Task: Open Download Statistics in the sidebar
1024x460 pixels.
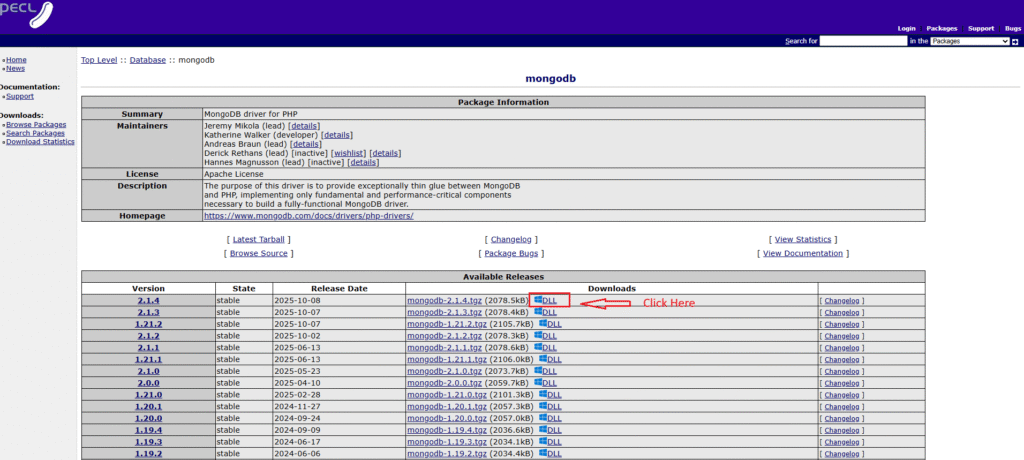Action: (40, 142)
